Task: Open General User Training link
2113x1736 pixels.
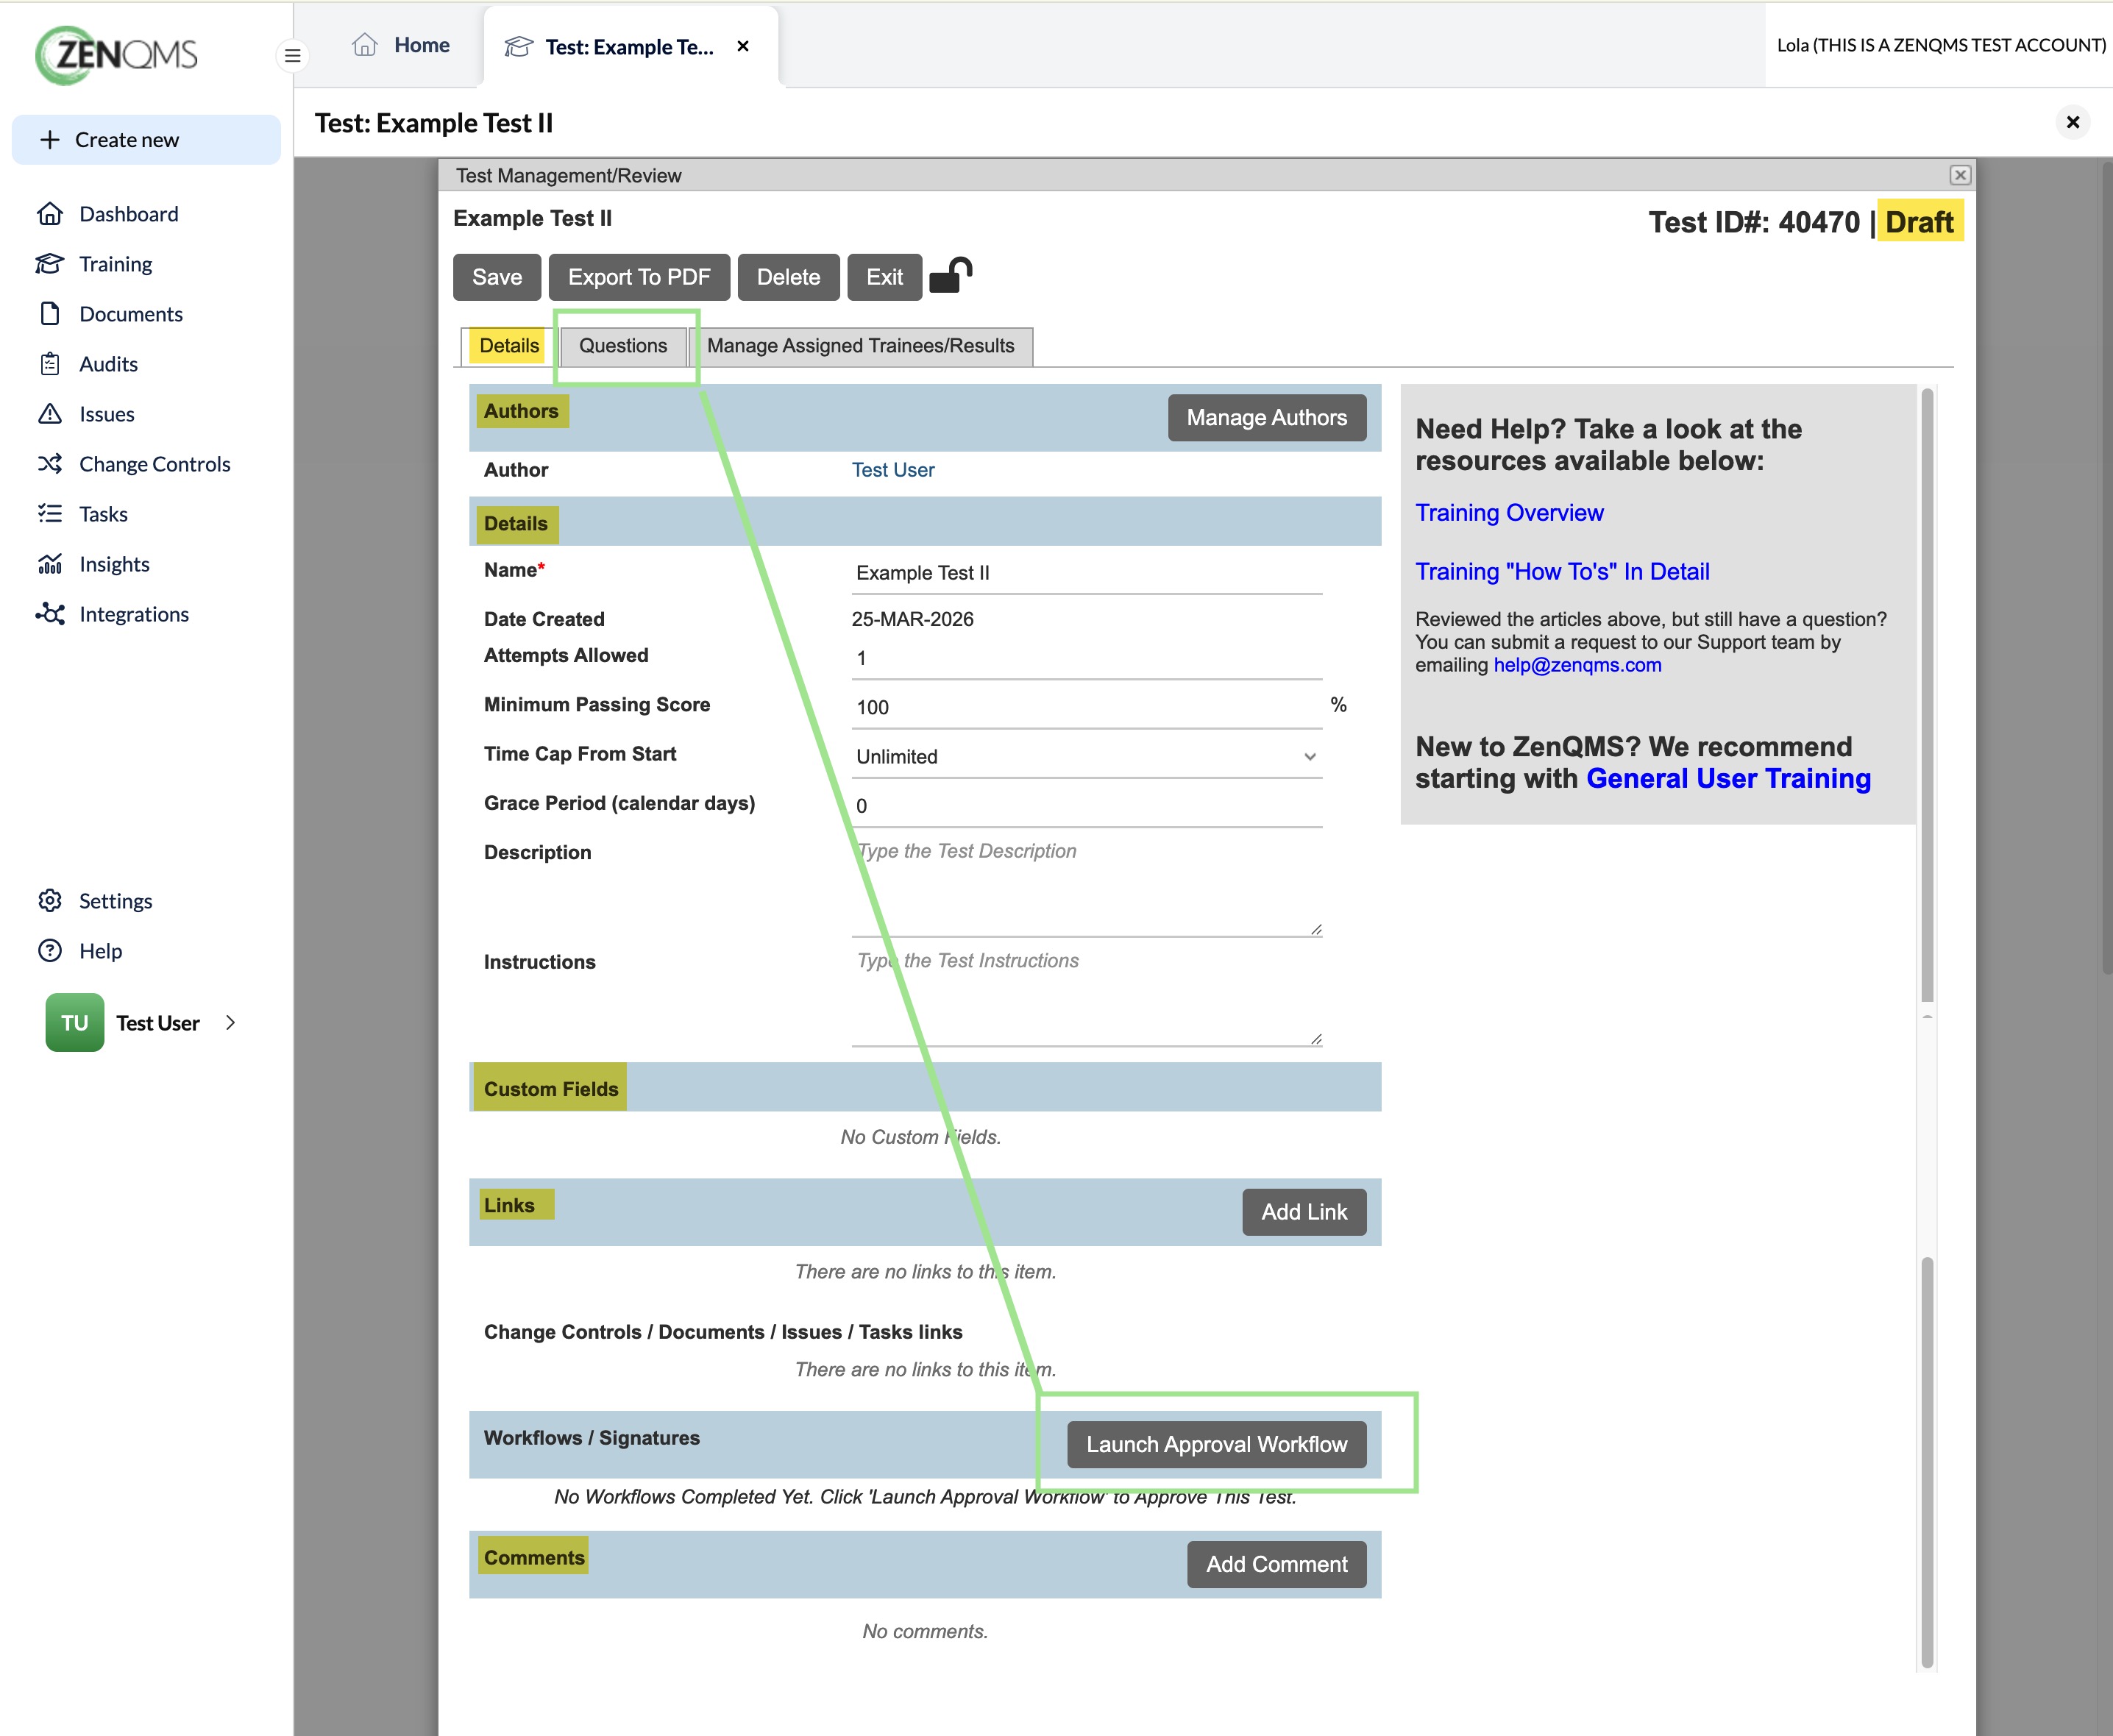Action: tap(1728, 778)
